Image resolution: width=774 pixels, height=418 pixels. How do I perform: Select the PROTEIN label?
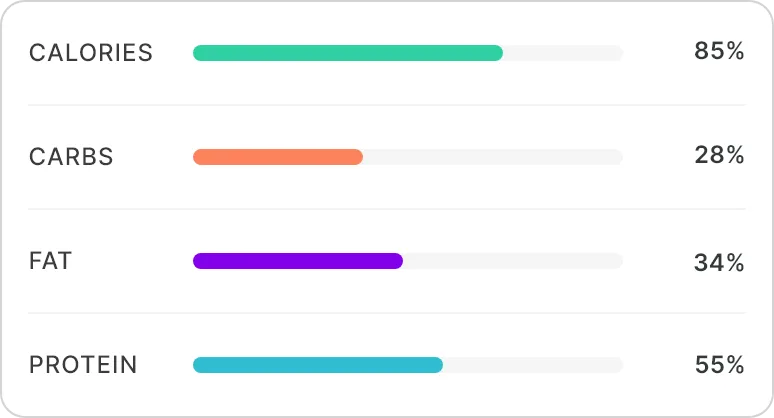click(83, 365)
